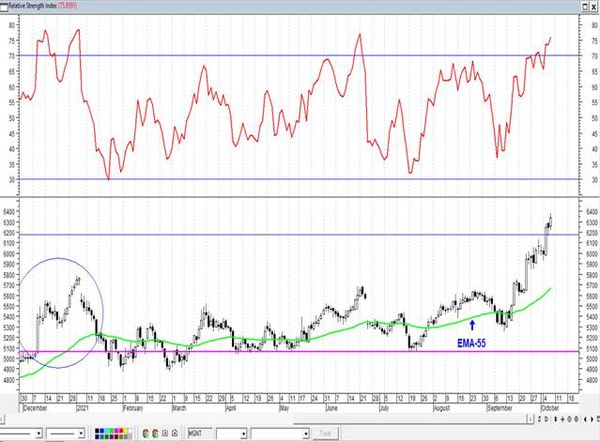This screenshot has width=600, height=442.
Task: Click the first zoom circle icon at bottom right
Action: coord(569,419)
